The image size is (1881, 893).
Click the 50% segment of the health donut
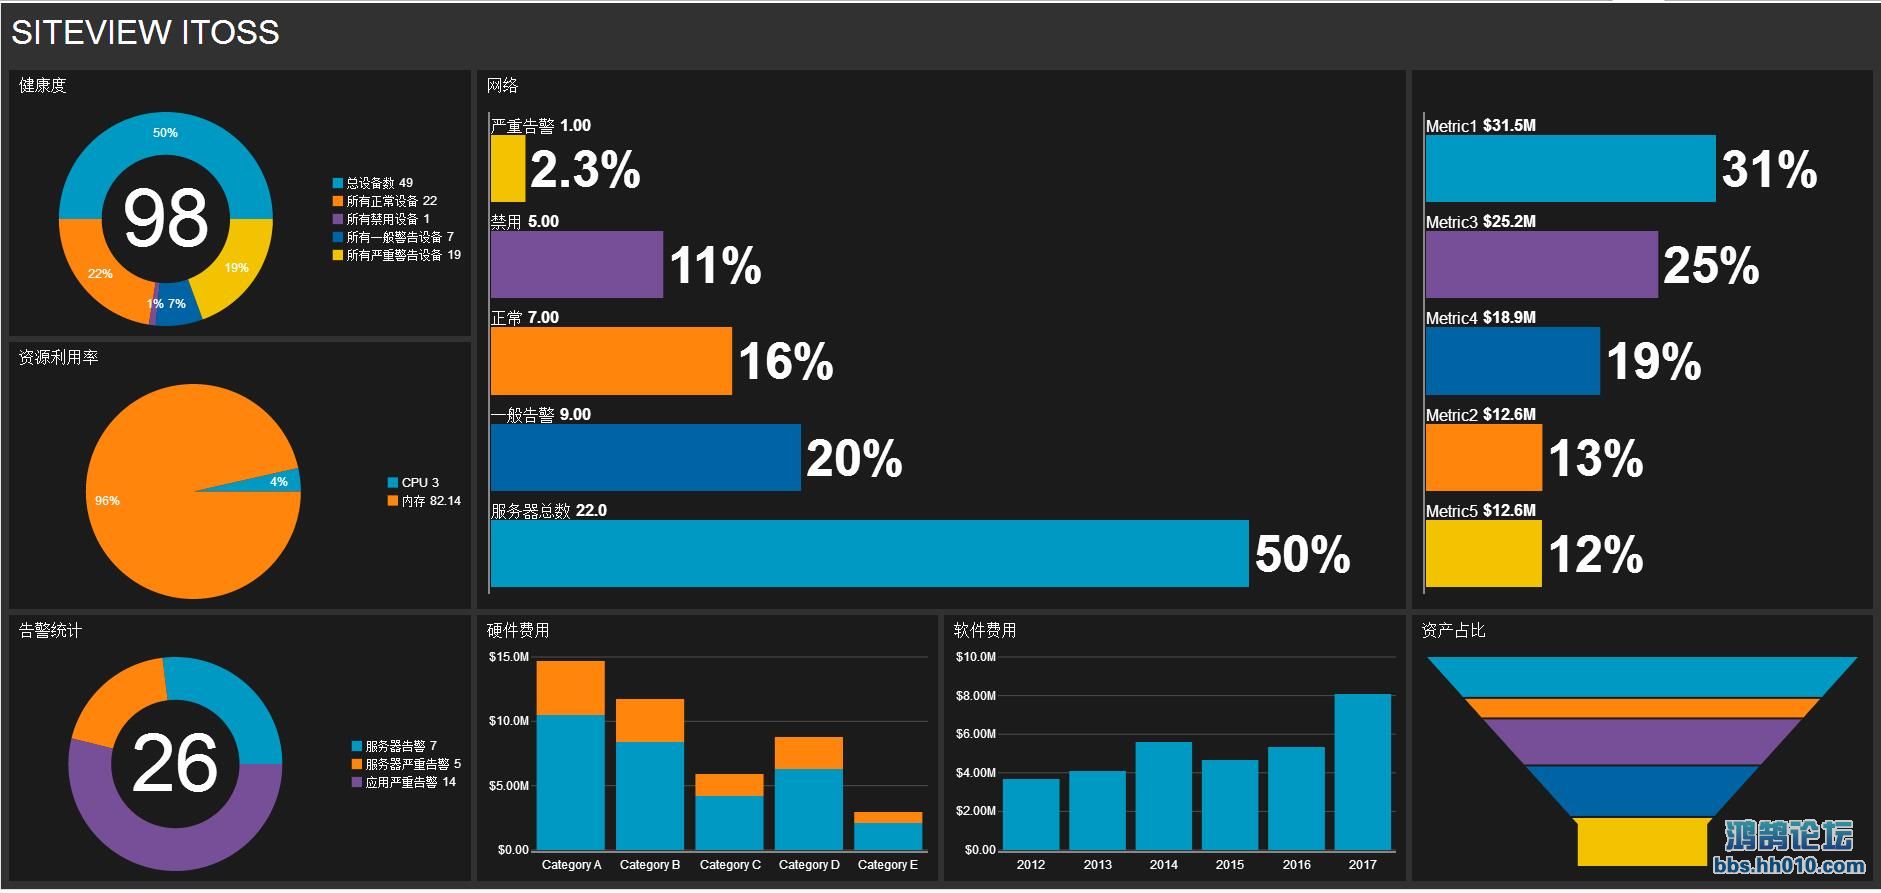point(165,133)
